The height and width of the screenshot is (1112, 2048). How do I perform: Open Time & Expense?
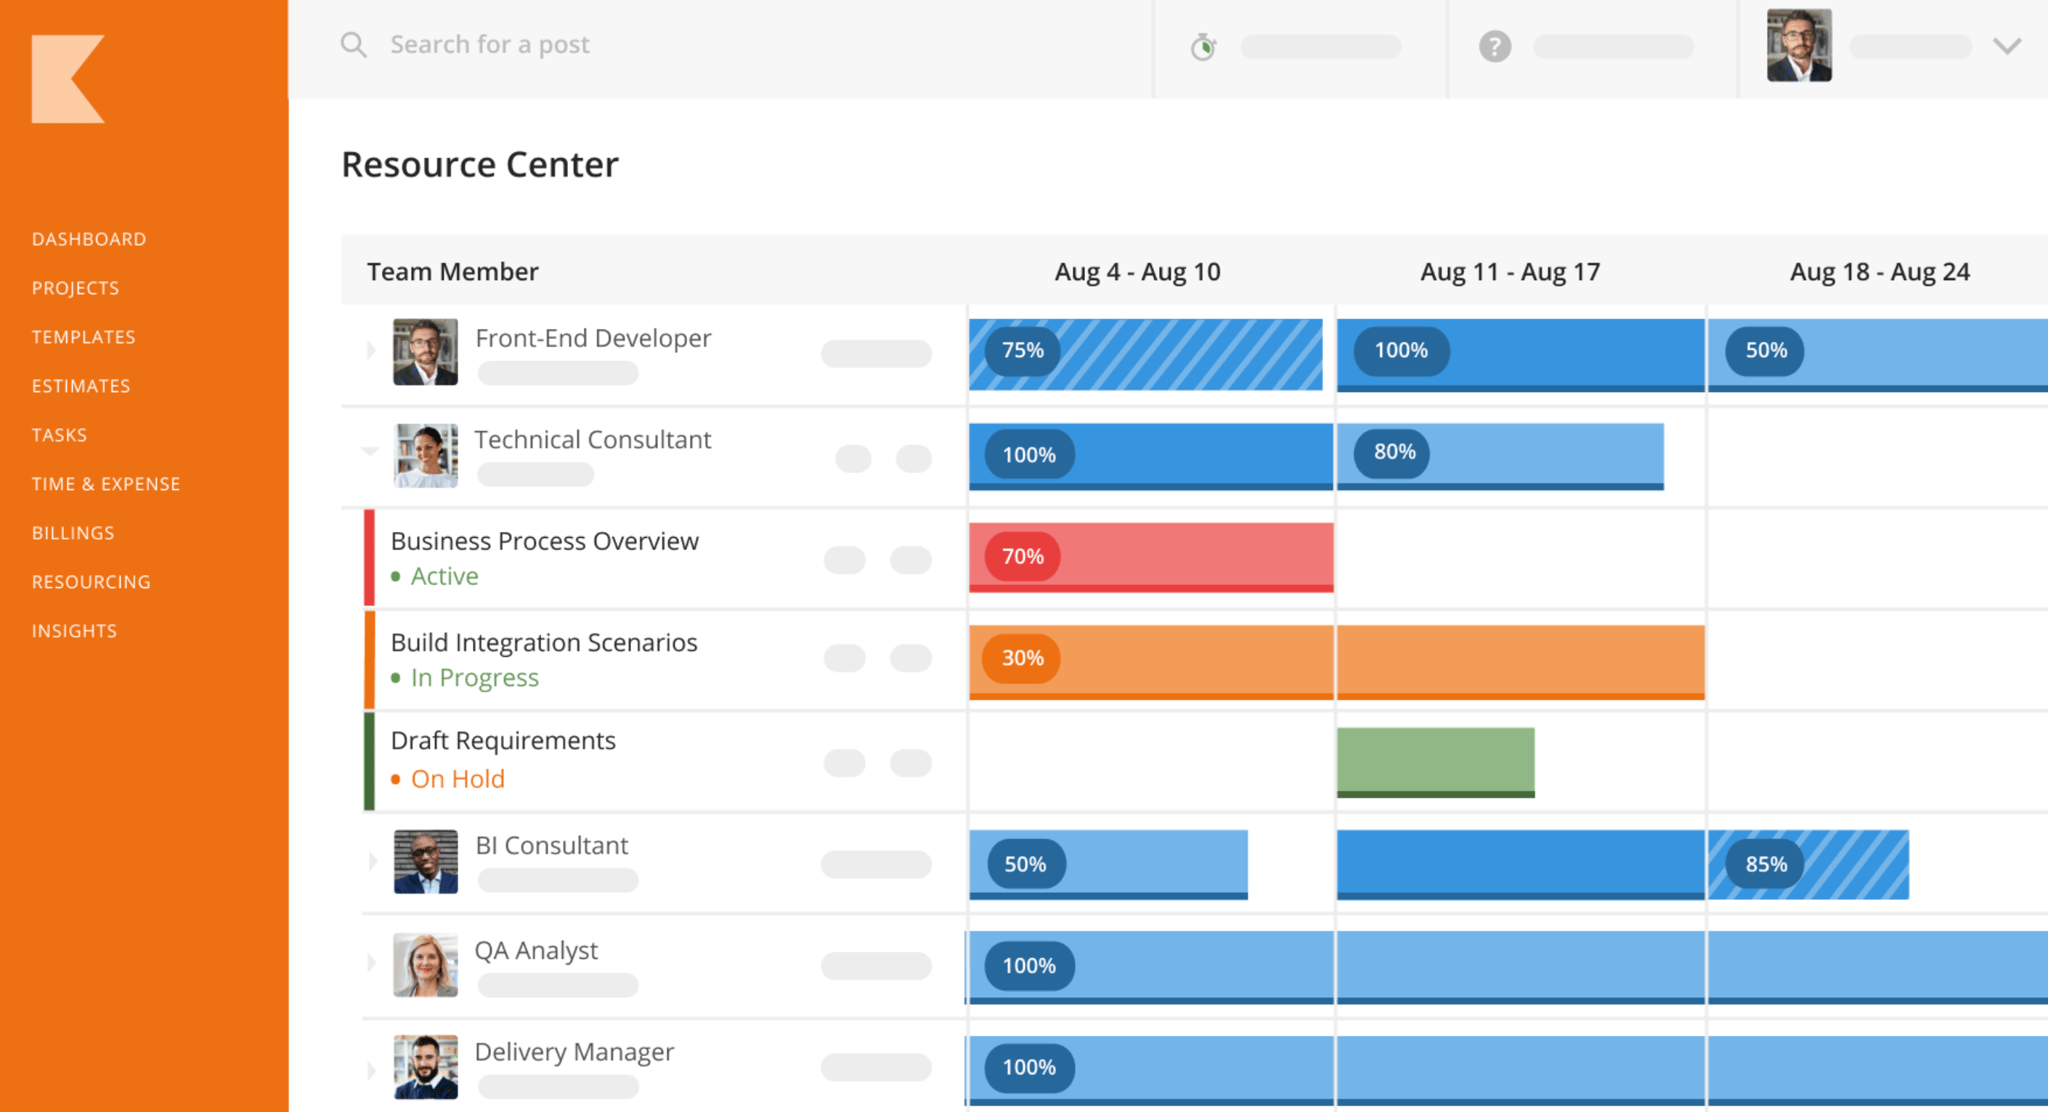point(106,483)
